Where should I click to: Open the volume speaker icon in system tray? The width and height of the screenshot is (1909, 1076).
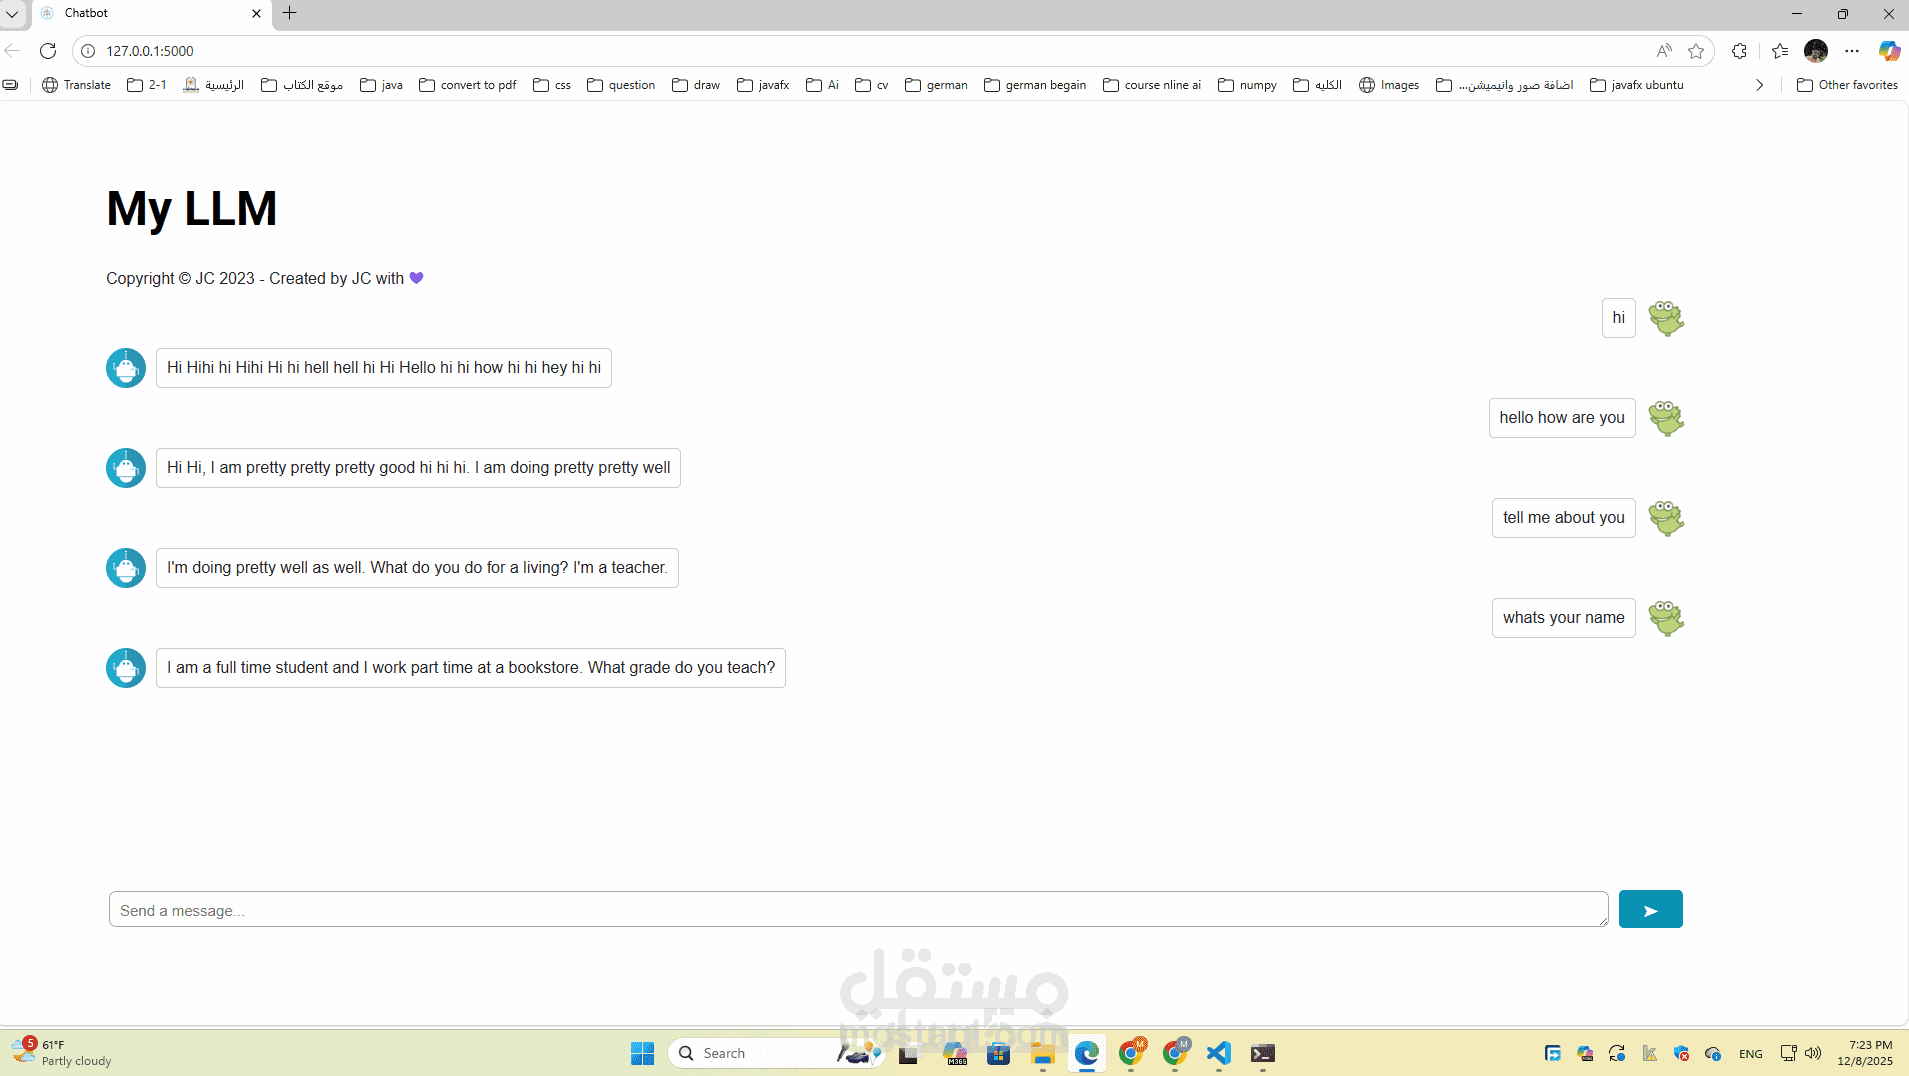(1813, 1053)
